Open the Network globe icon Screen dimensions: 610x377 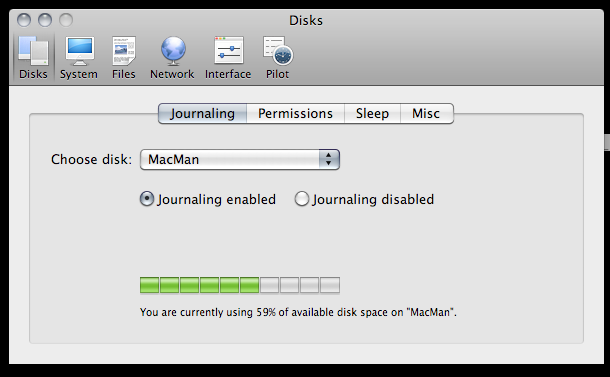173,51
